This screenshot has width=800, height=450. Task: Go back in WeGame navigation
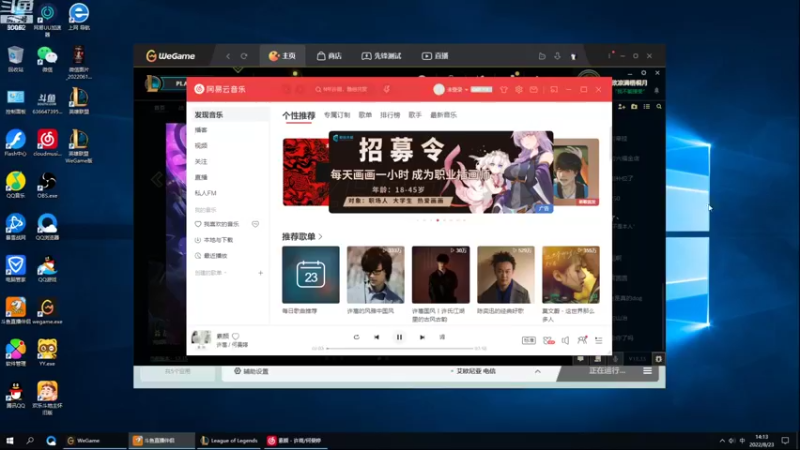coord(228,56)
